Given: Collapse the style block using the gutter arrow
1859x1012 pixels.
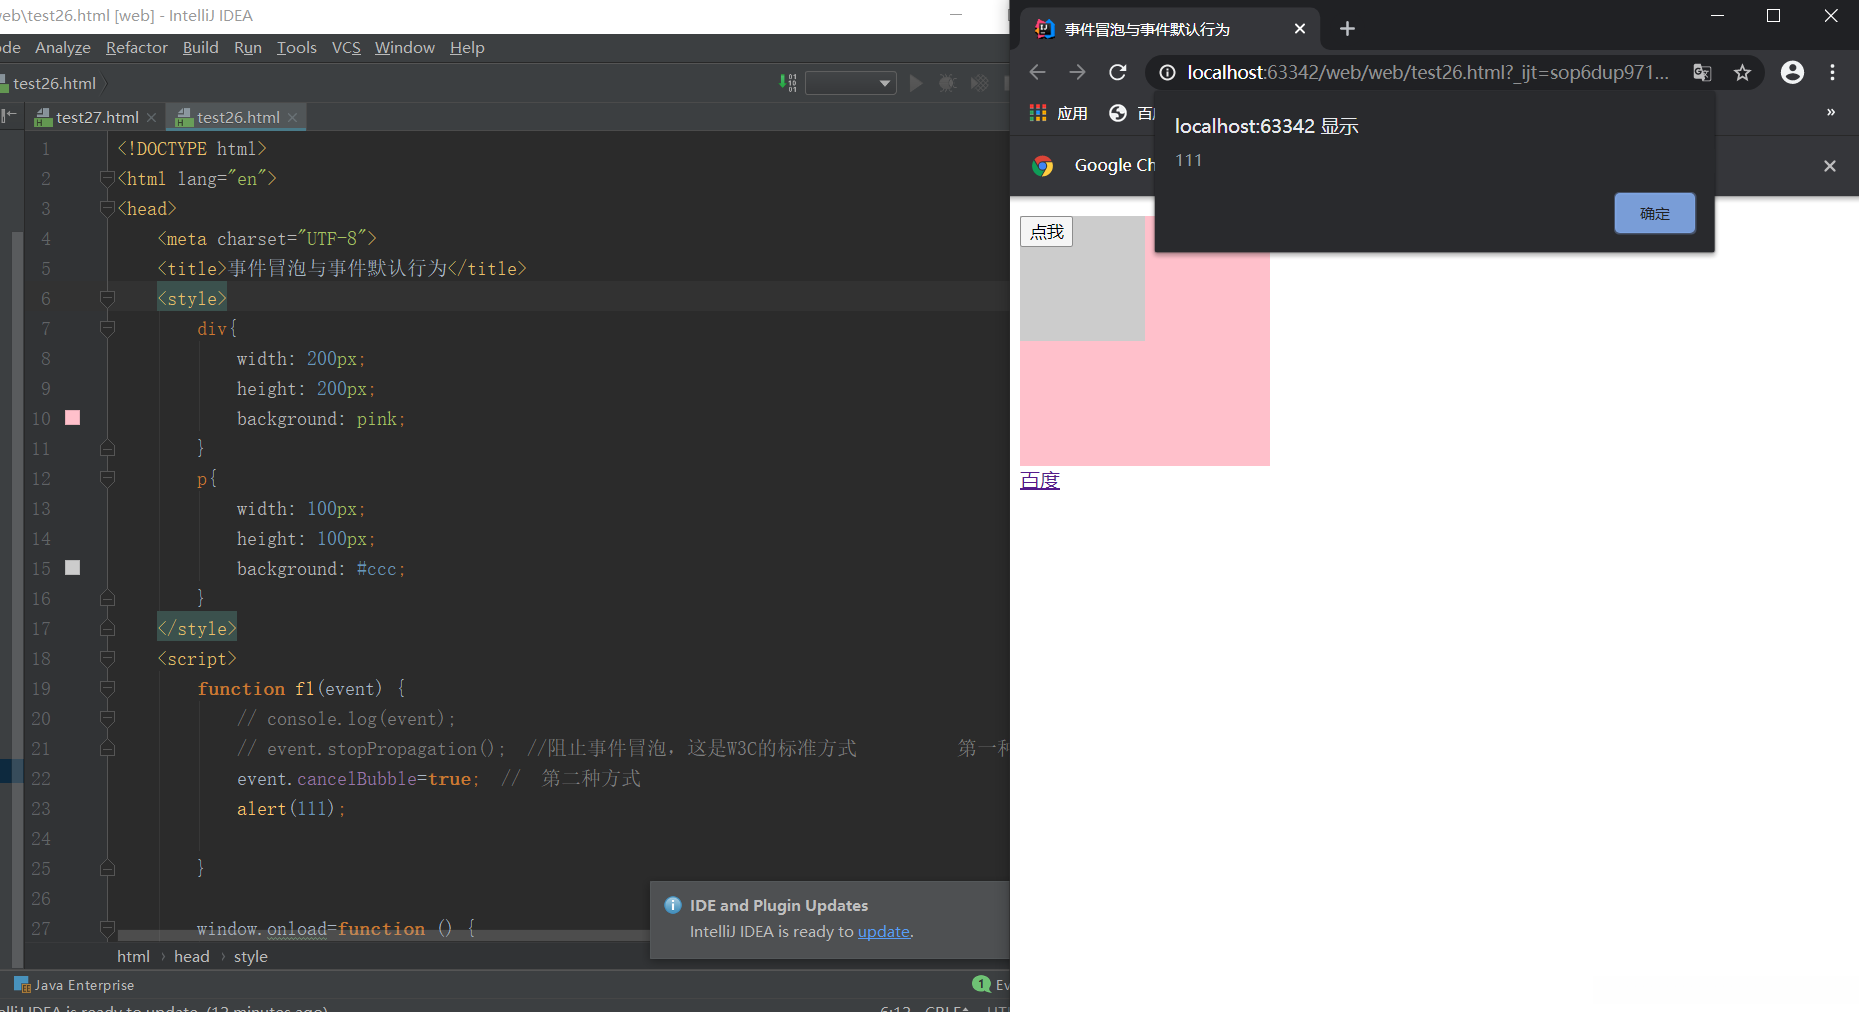Looking at the screenshot, I should [107, 298].
